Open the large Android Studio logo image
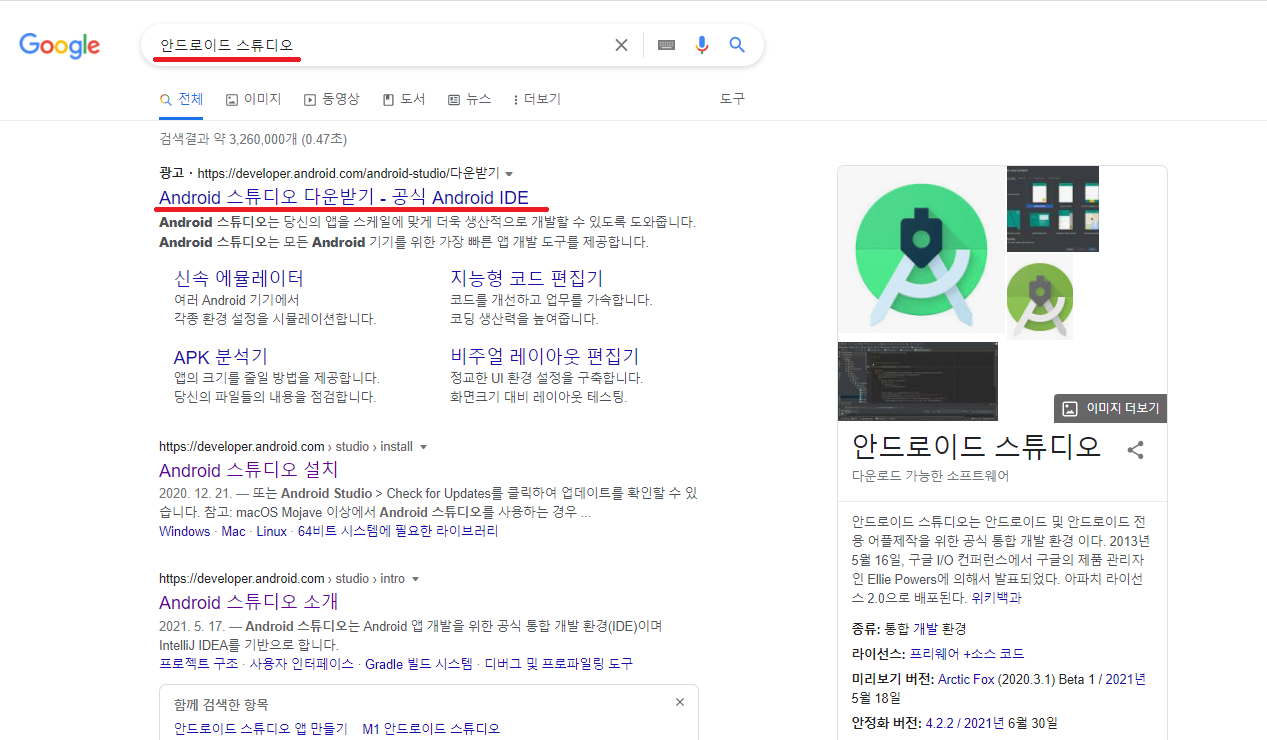The width and height of the screenshot is (1267, 740). click(x=921, y=249)
